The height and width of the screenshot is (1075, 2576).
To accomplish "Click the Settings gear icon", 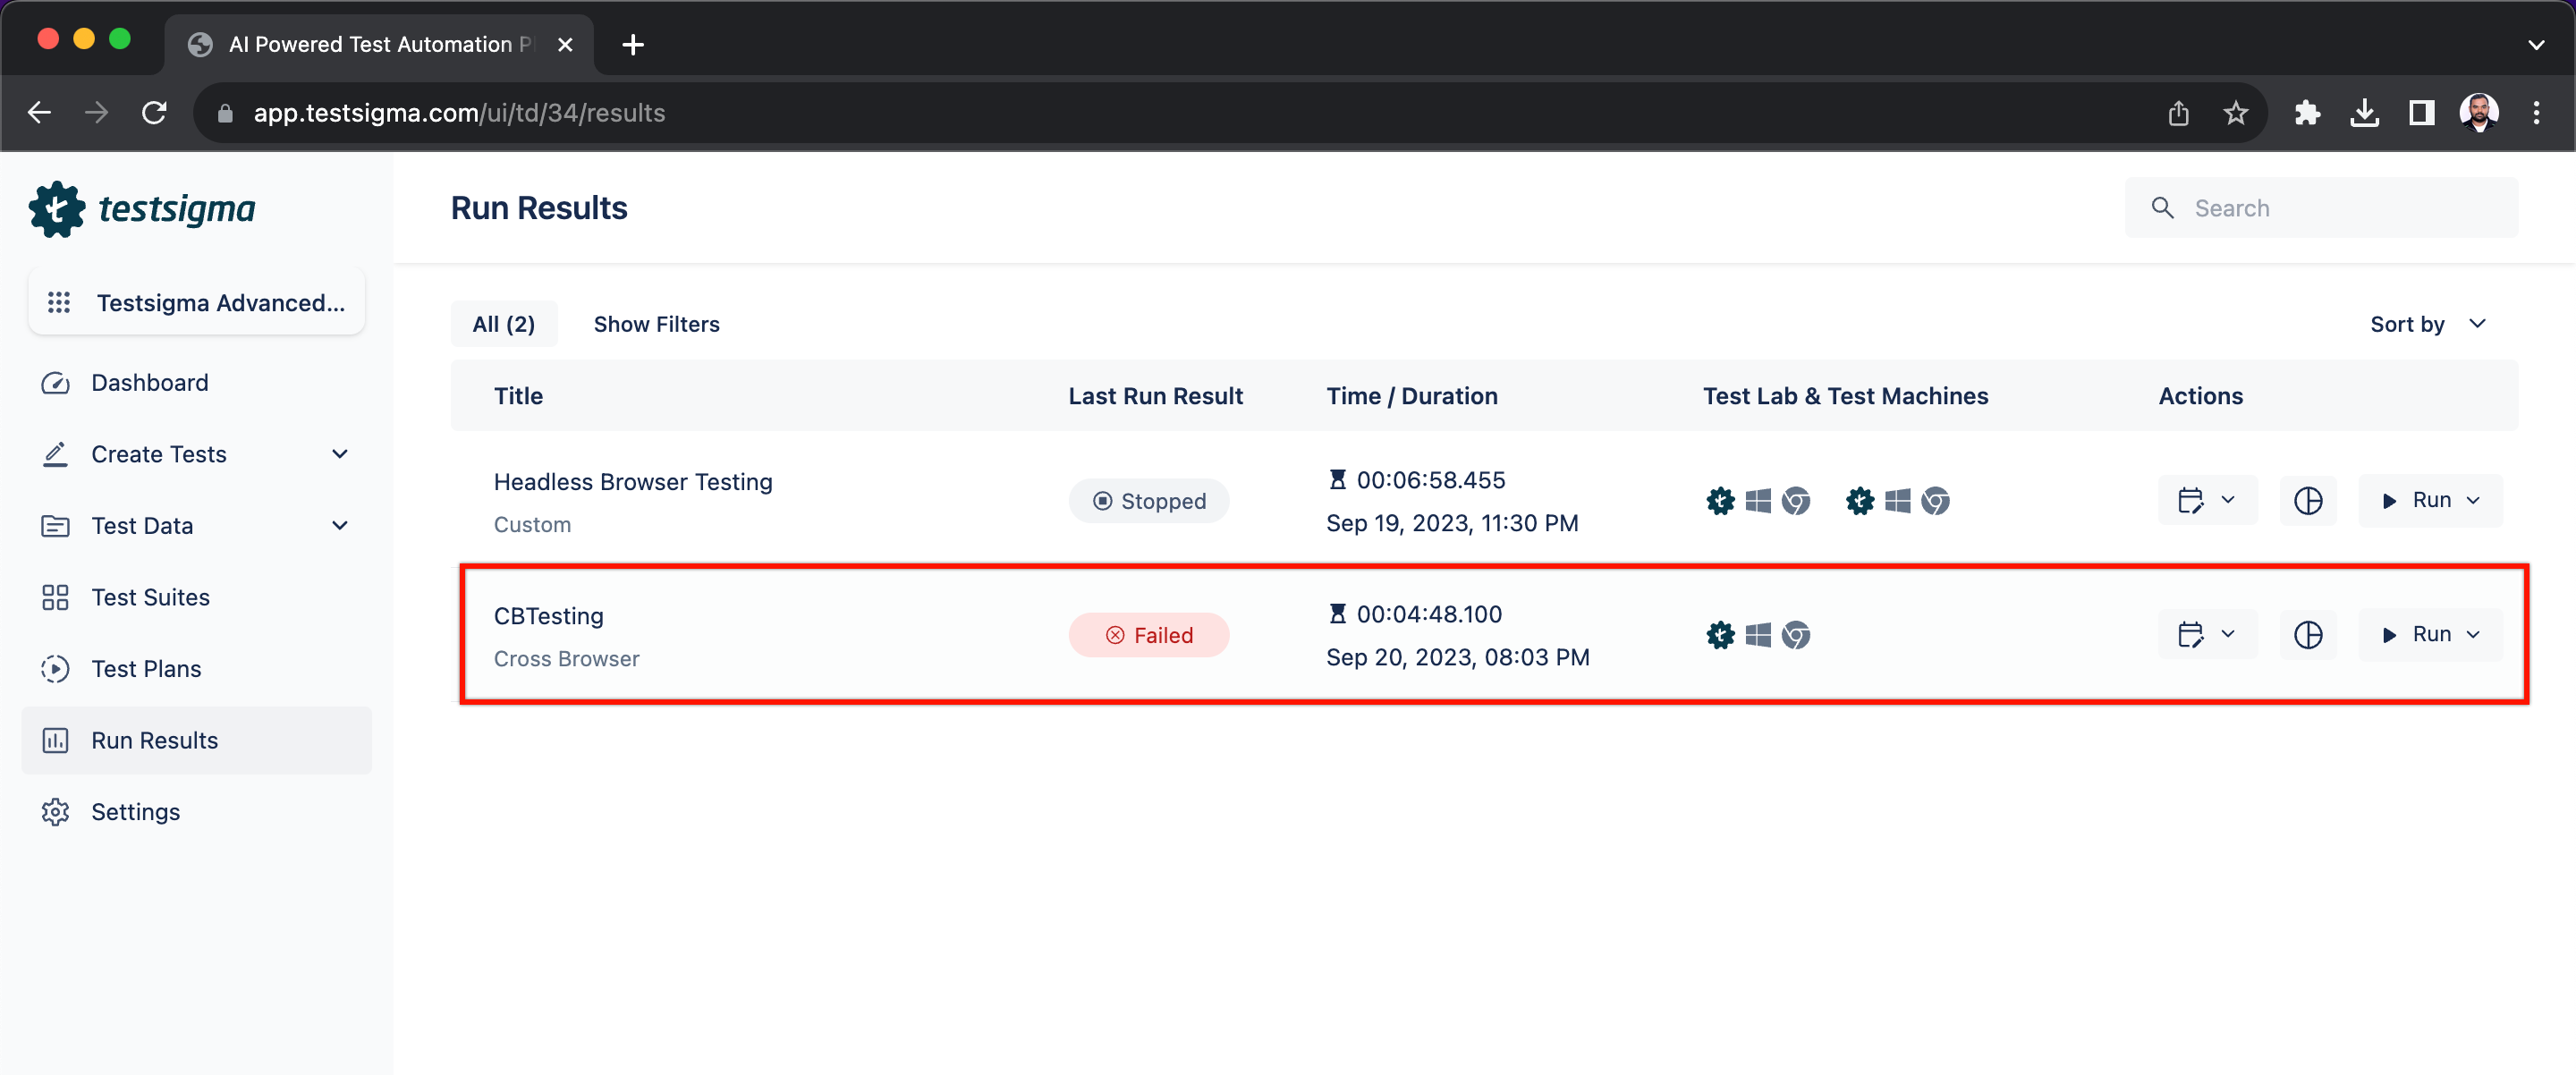I will tap(55, 812).
